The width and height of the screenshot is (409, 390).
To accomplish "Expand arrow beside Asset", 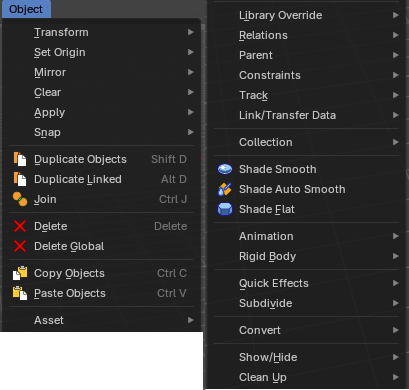I will coord(191,320).
